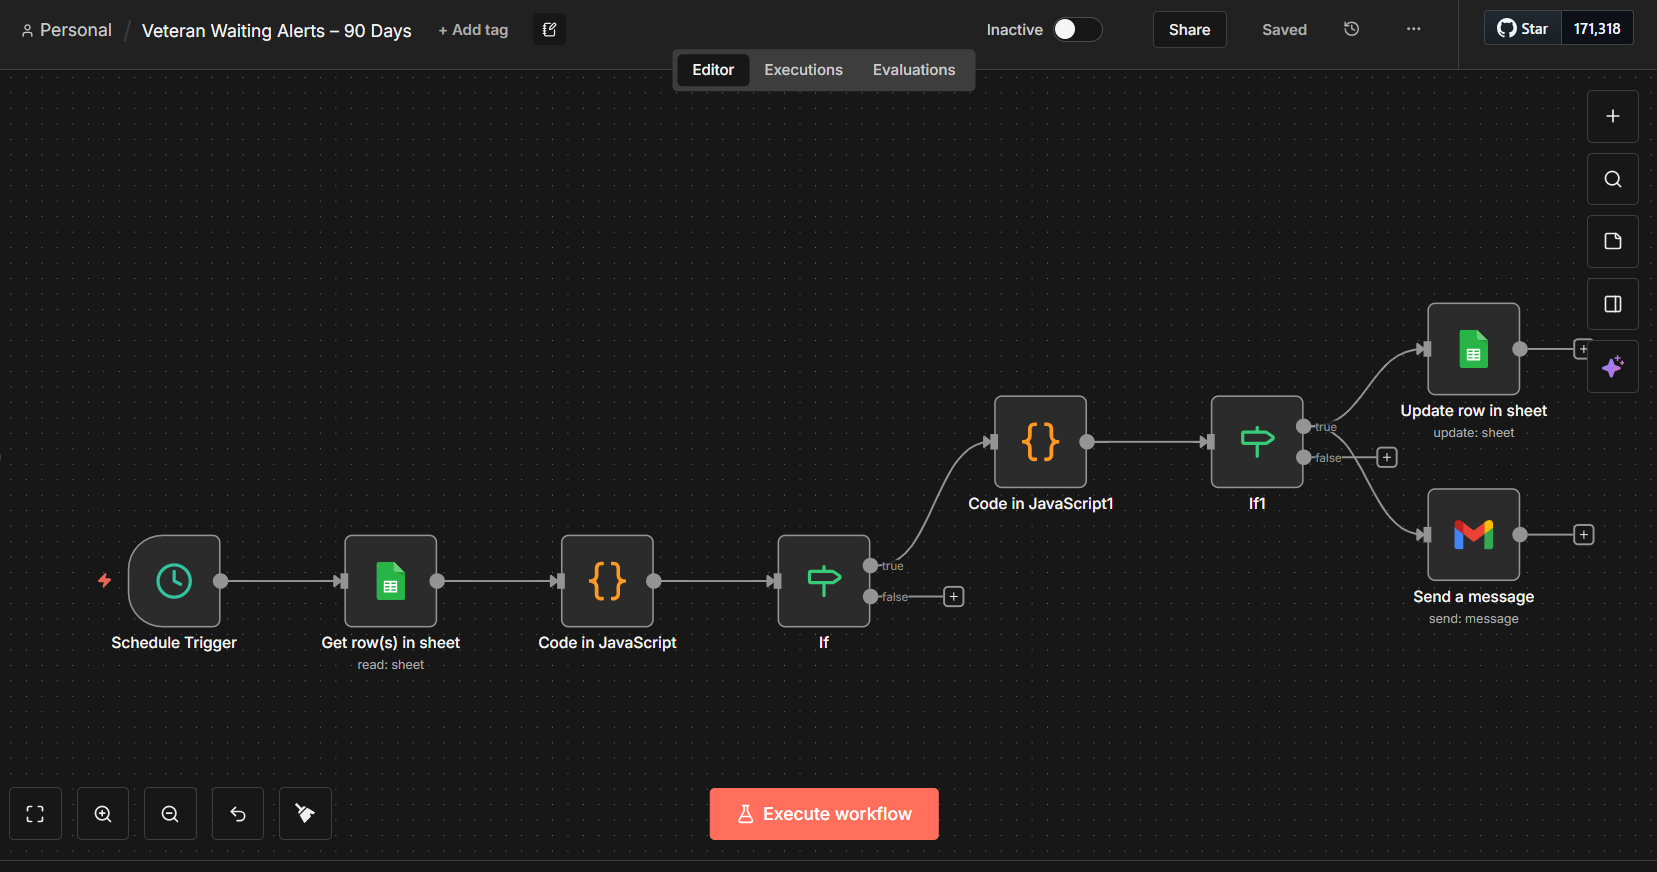Select the Get row(s) in sheet node
Image resolution: width=1657 pixels, height=872 pixels.
(x=390, y=581)
